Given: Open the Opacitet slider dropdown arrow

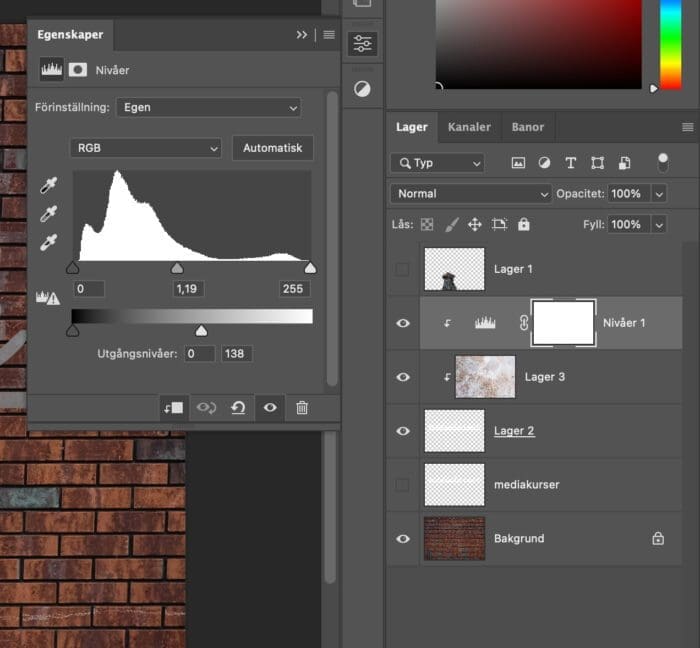Looking at the screenshot, I should (659, 194).
